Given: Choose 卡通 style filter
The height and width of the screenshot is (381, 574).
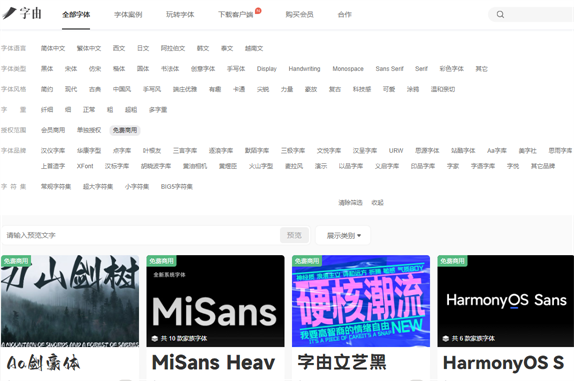Looking at the screenshot, I should [x=239, y=89].
